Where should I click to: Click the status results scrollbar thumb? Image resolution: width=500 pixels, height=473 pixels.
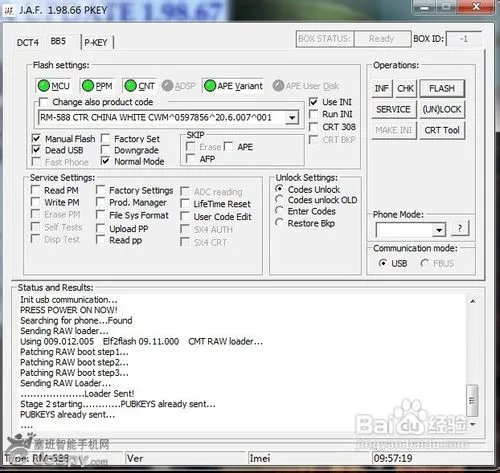point(472,400)
